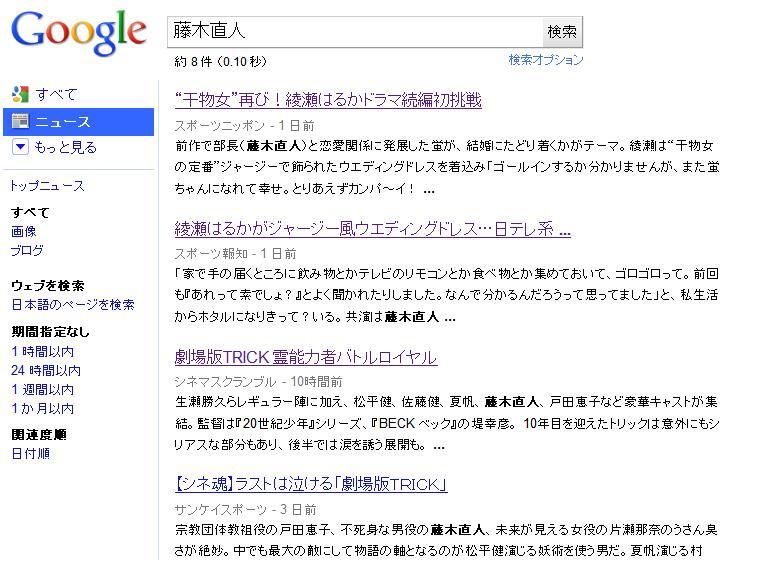
Task: Select the ニュース sidebar item
Action: 78,122
